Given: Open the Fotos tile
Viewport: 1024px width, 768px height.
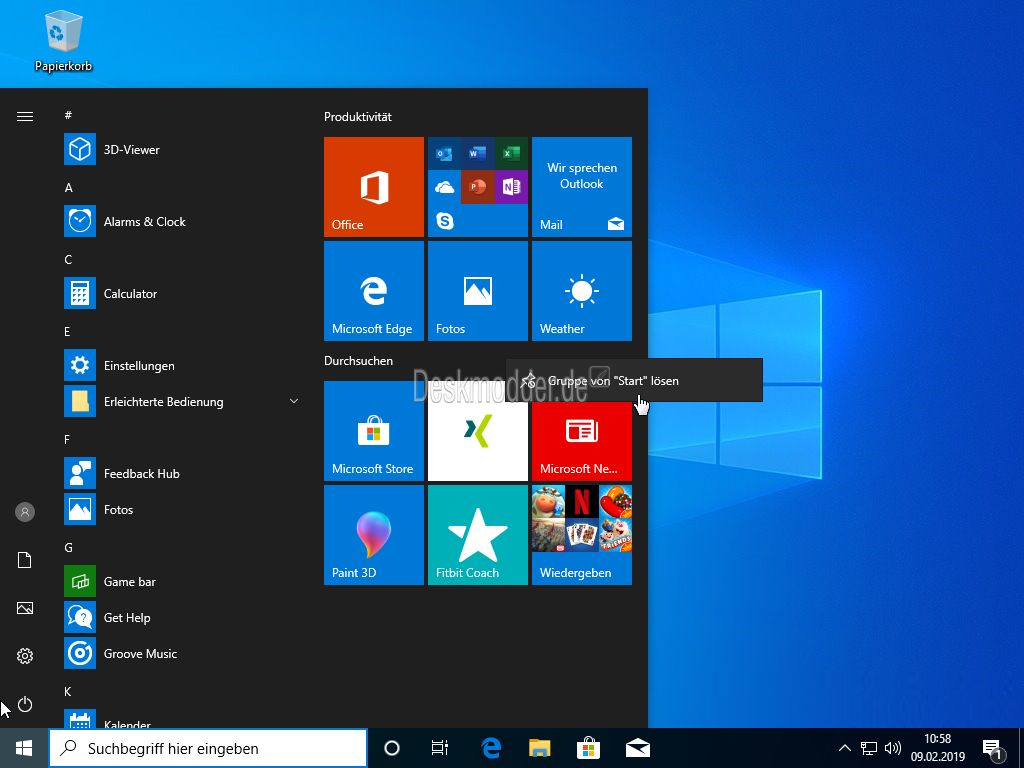Looking at the screenshot, I should click(x=477, y=291).
